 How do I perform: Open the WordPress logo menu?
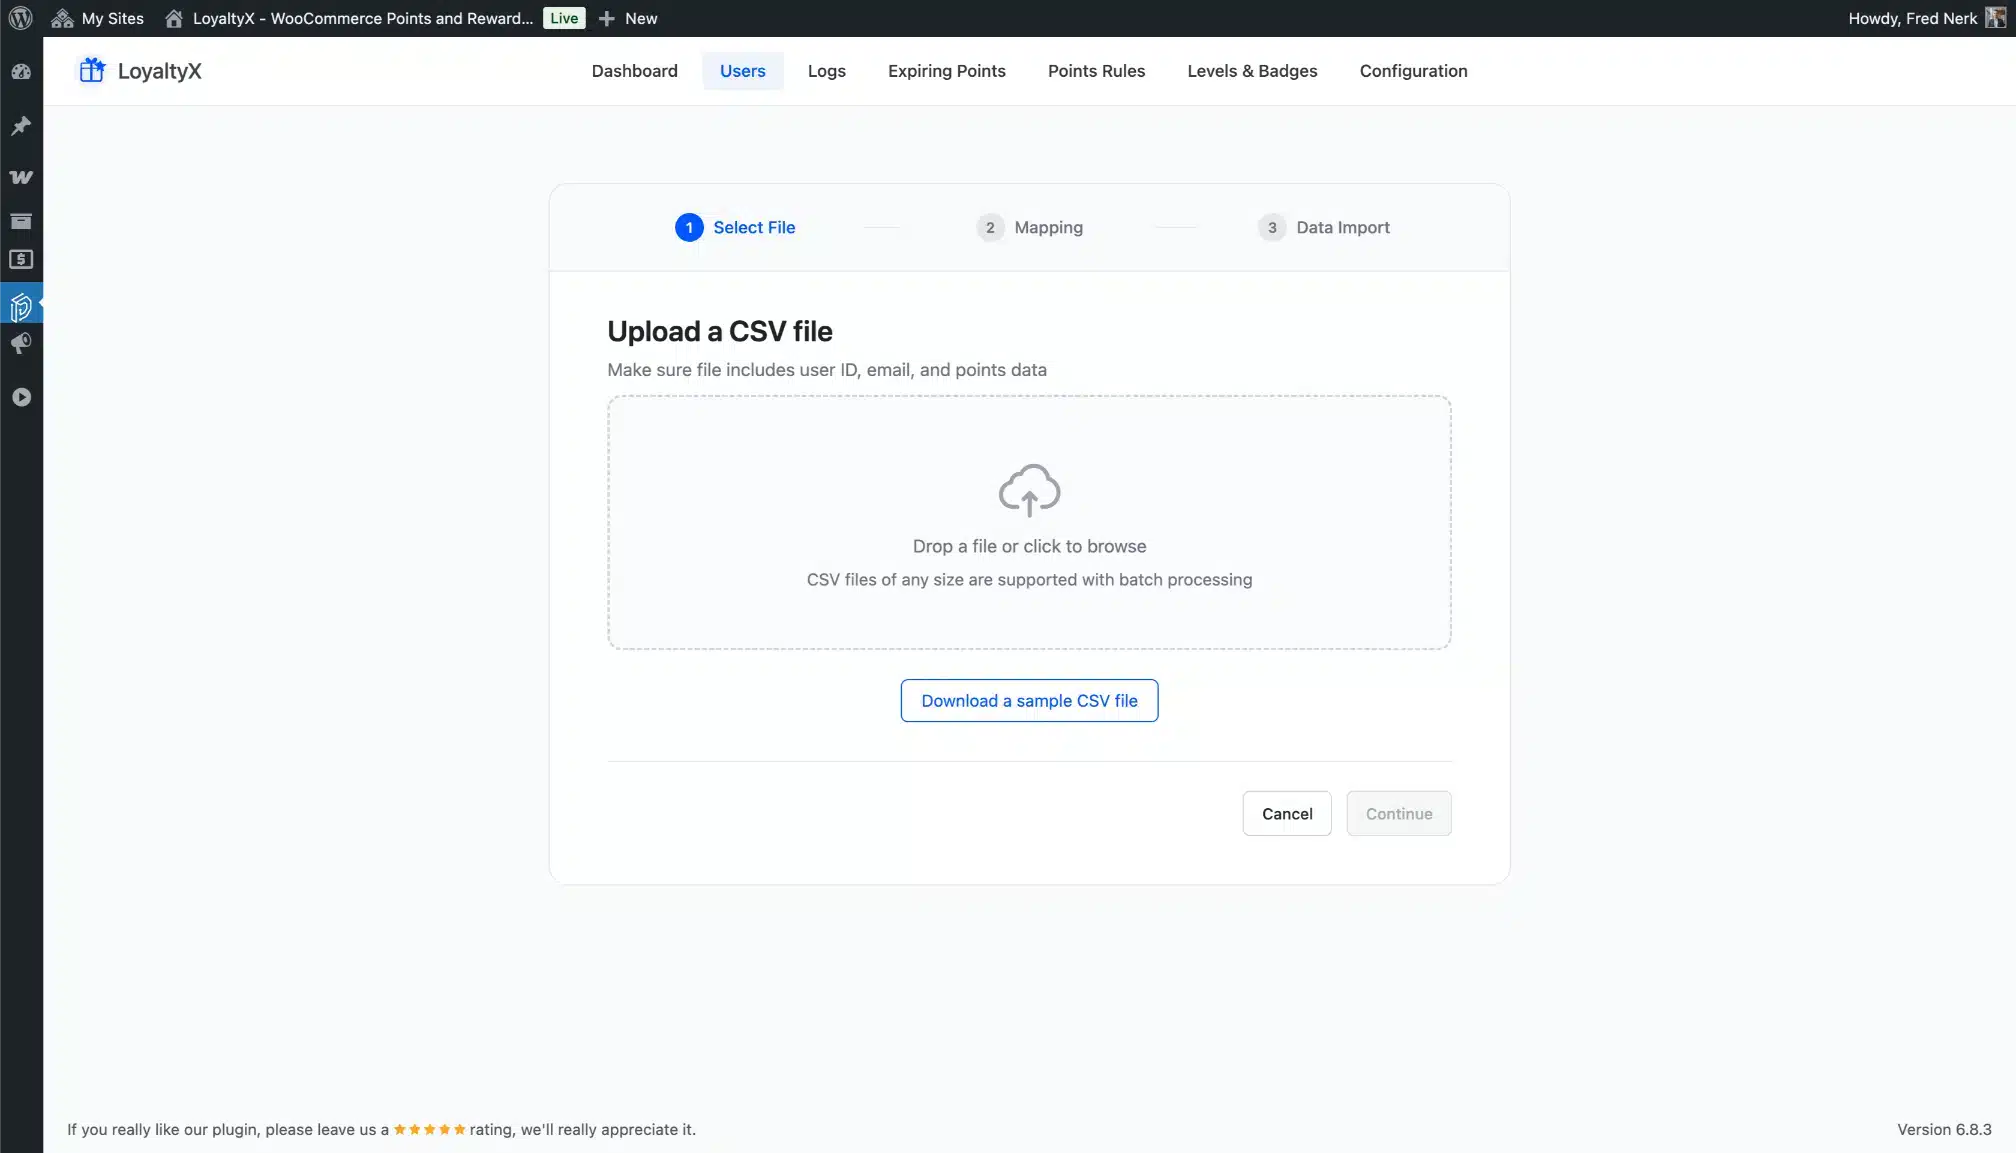point(21,18)
